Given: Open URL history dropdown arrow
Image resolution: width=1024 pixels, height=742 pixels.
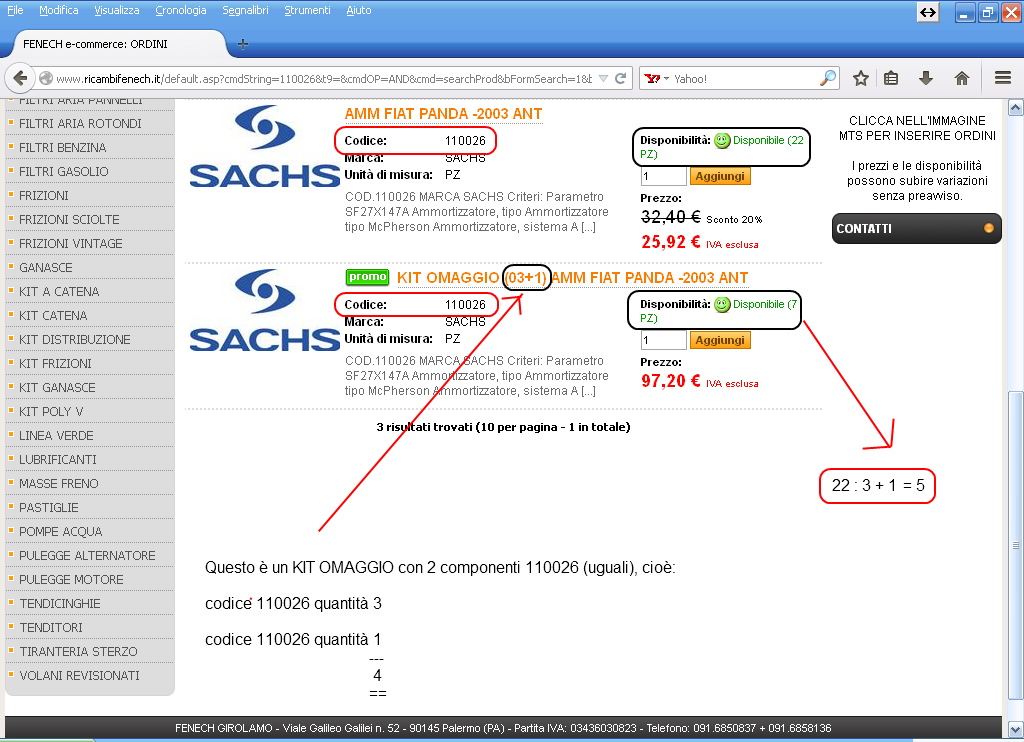Looking at the screenshot, I should [x=603, y=78].
